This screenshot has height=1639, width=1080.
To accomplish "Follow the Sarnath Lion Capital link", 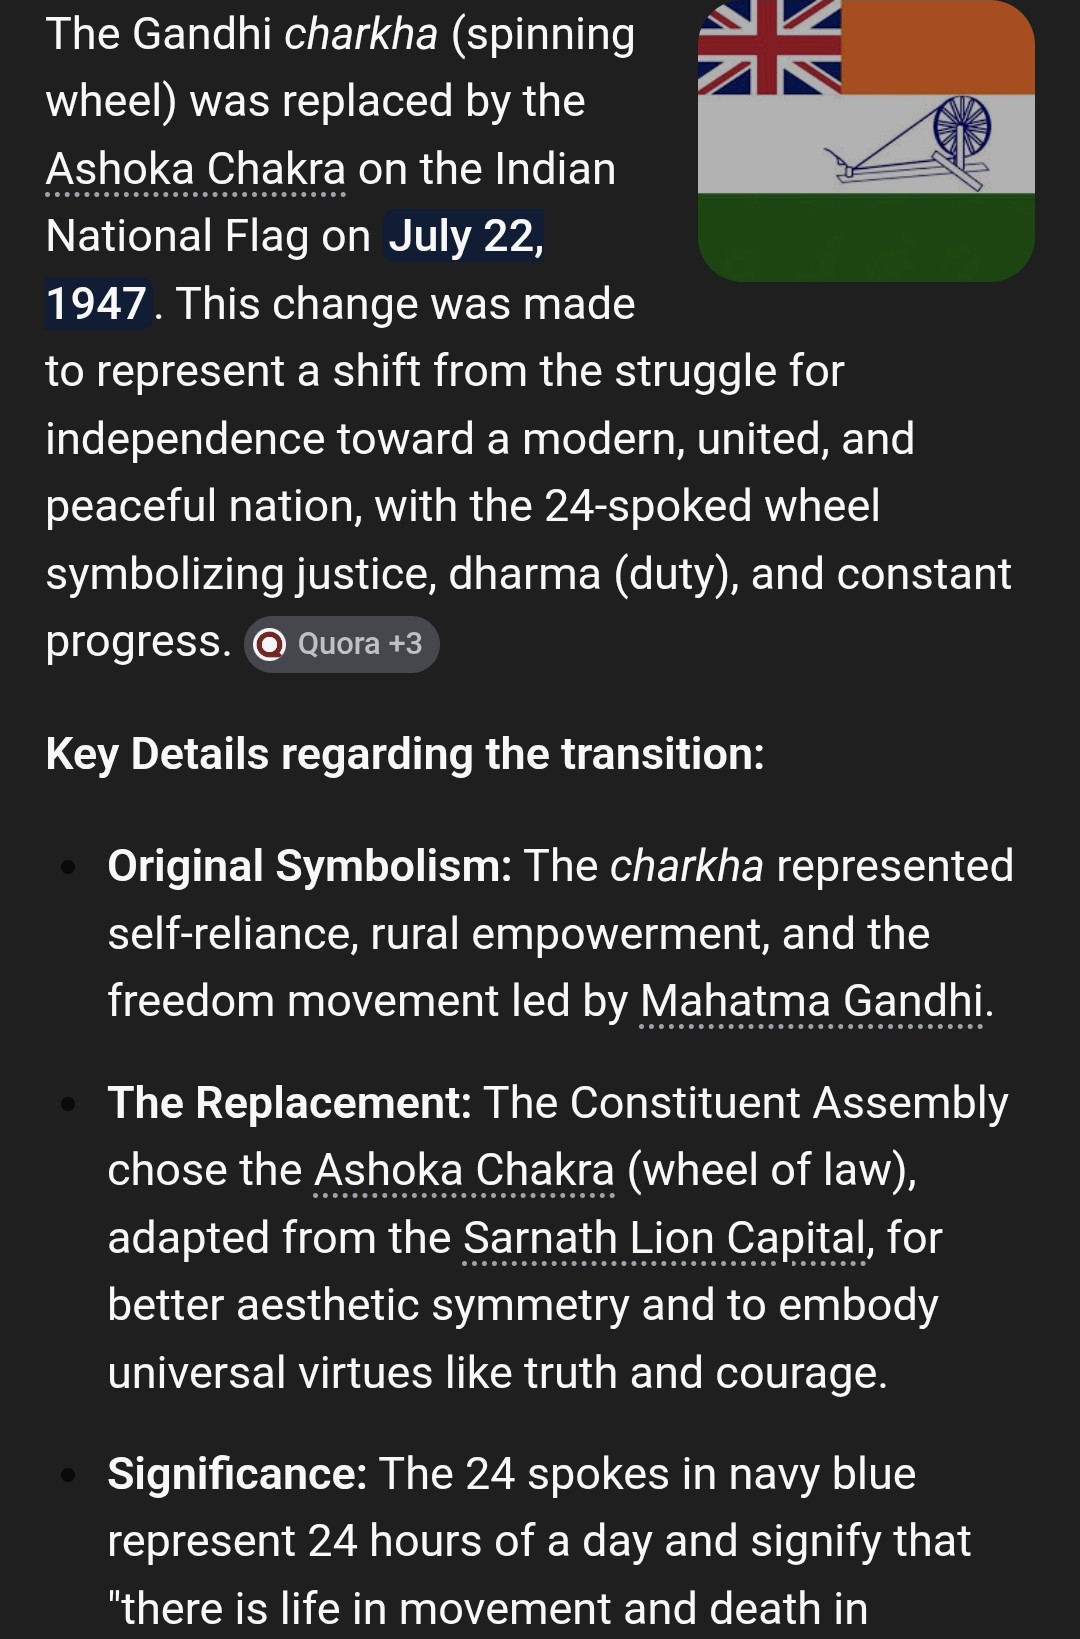I will point(664,1238).
